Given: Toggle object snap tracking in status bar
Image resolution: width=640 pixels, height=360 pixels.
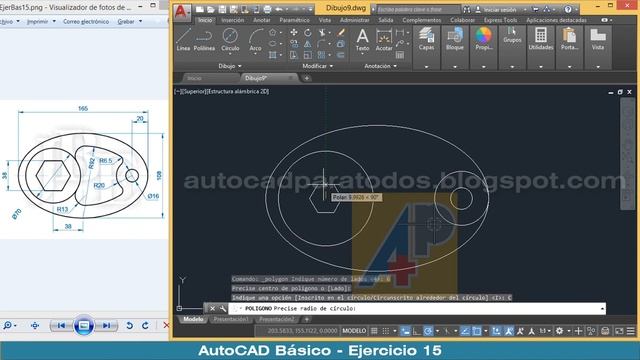Looking at the screenshot, I should 465,331.
